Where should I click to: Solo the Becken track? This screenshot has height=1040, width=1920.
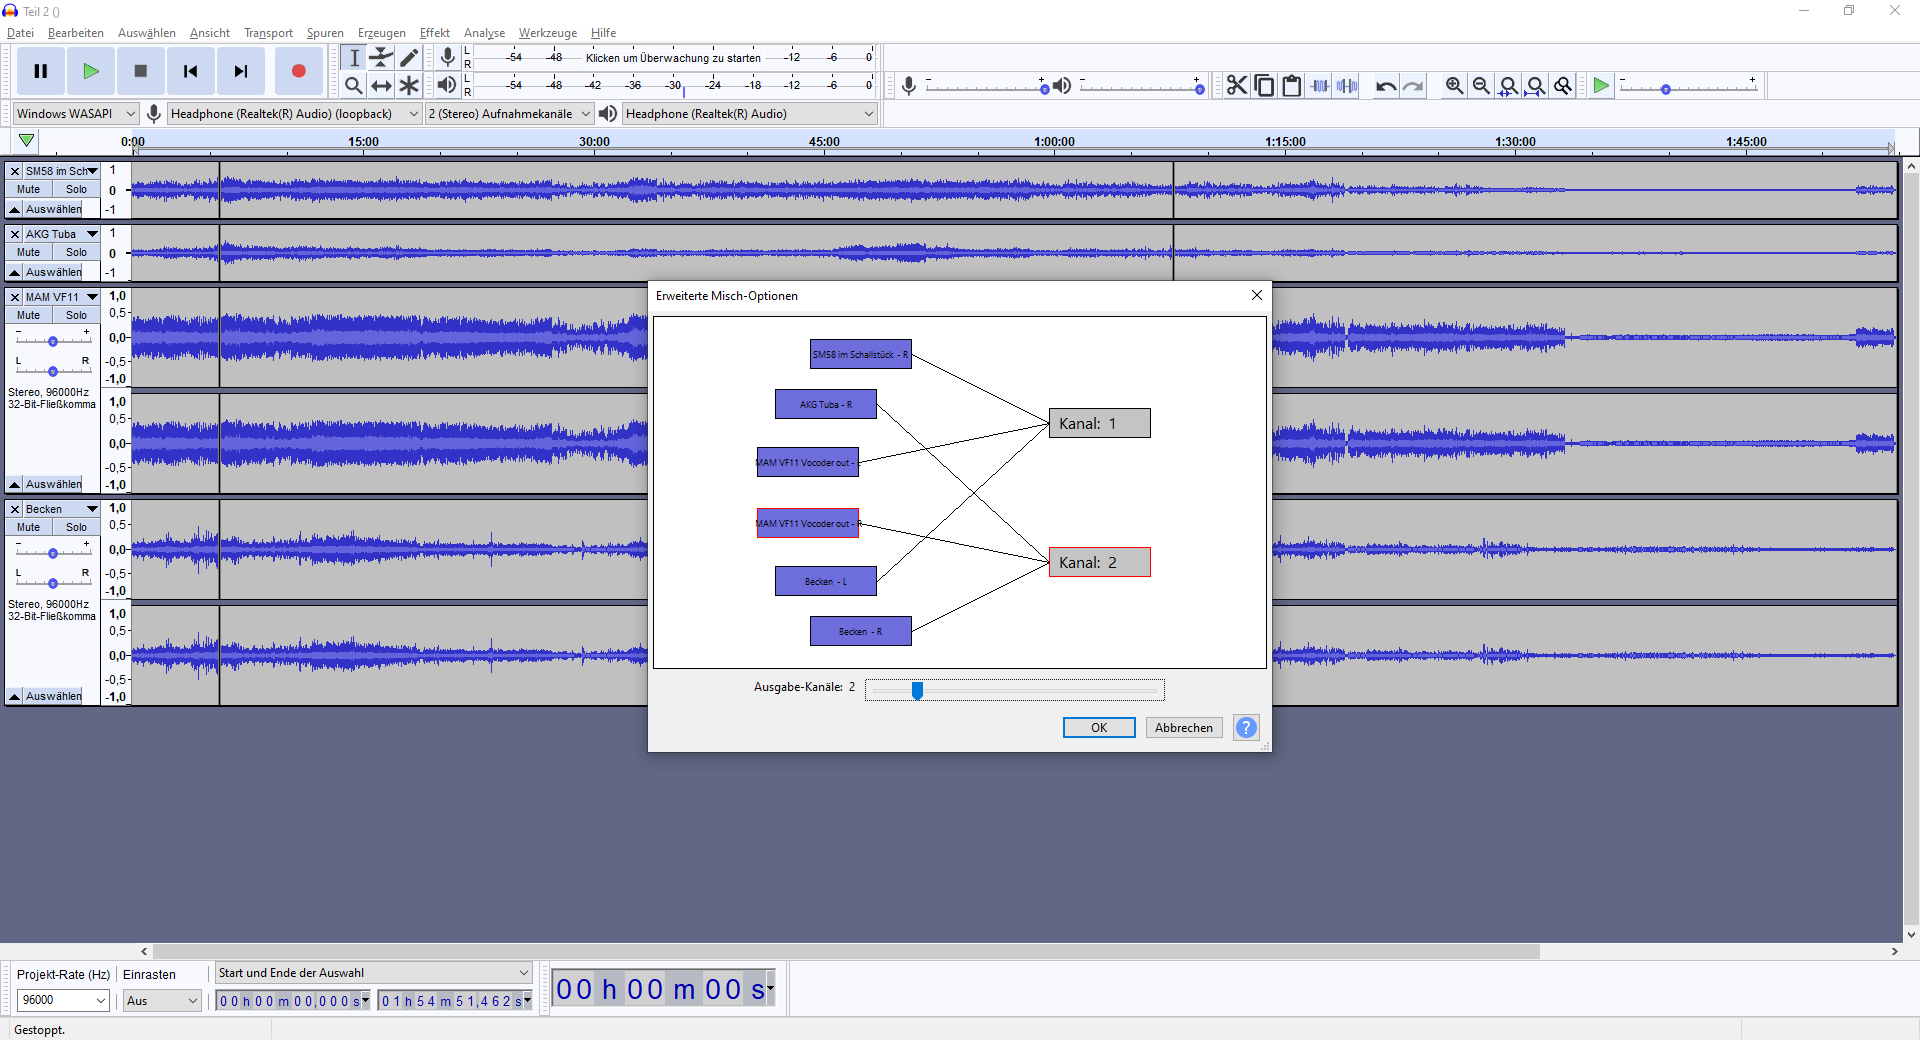coord(76,527)
